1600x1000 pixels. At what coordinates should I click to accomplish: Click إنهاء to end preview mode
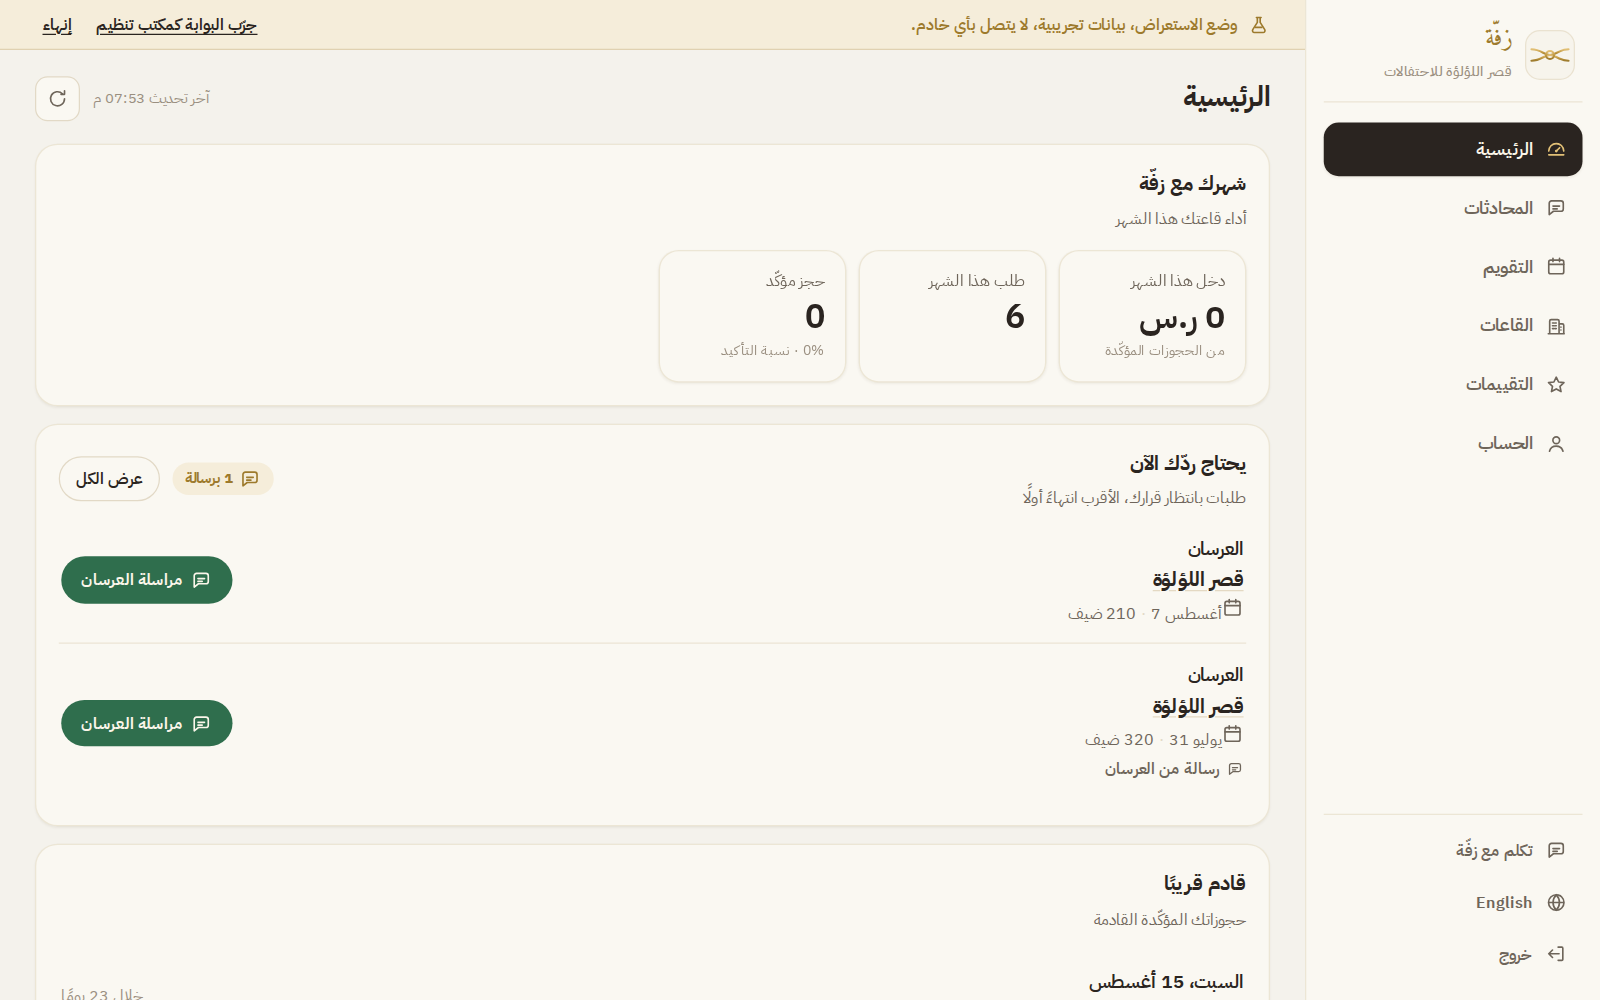pos(57,25)
